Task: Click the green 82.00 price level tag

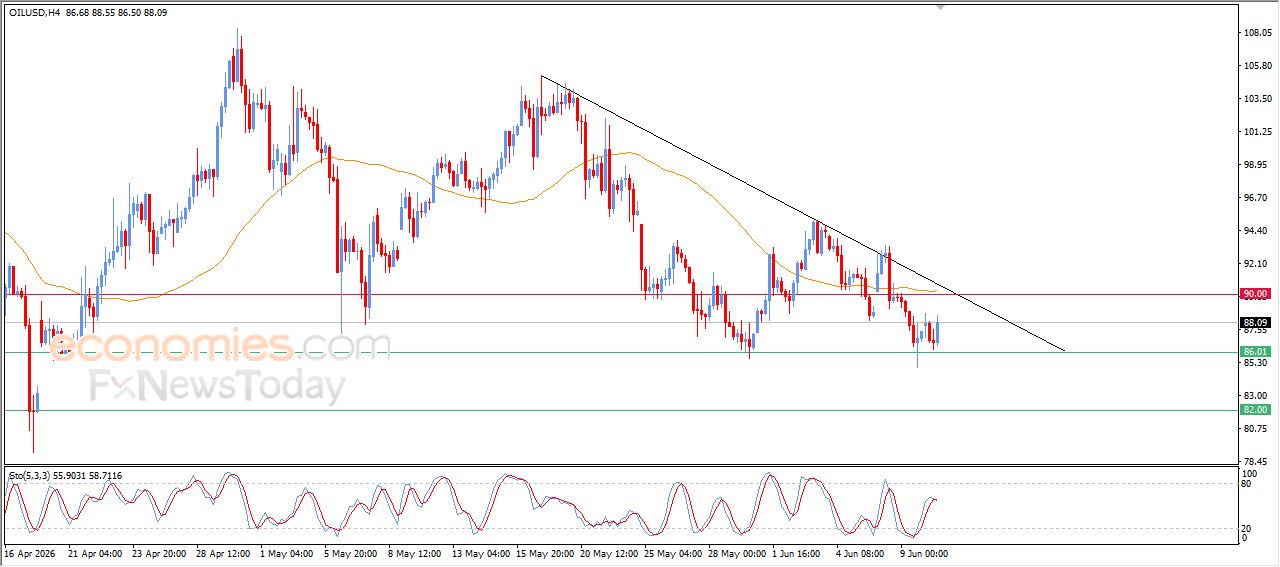Action: point(1254,410)
